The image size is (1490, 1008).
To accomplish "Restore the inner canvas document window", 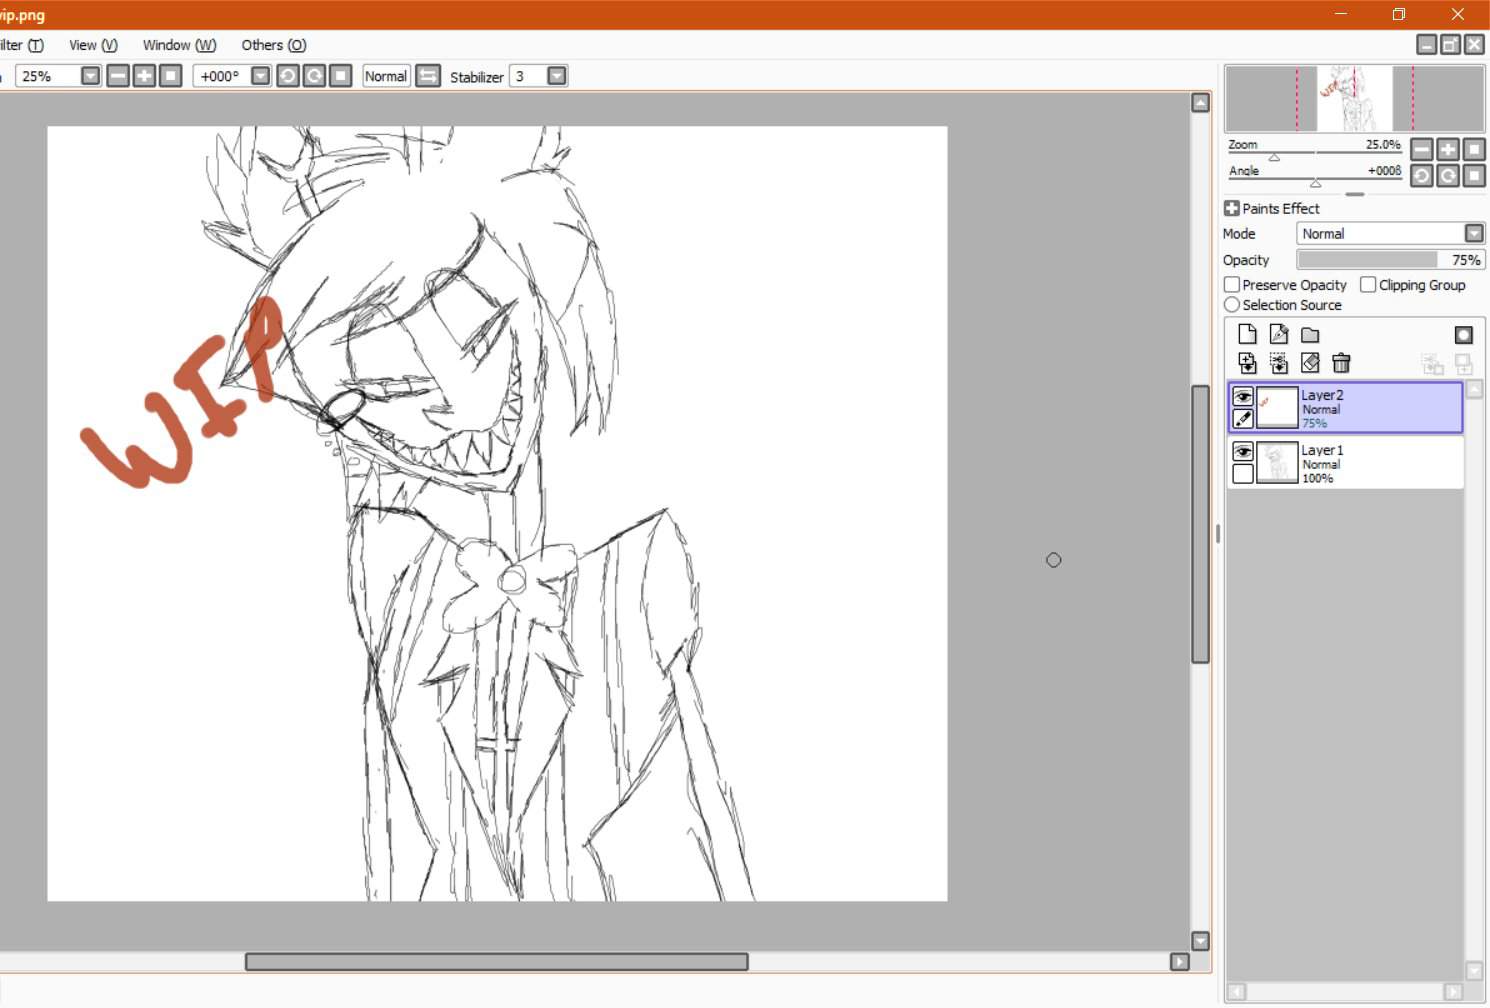I will pos(1450,44).
